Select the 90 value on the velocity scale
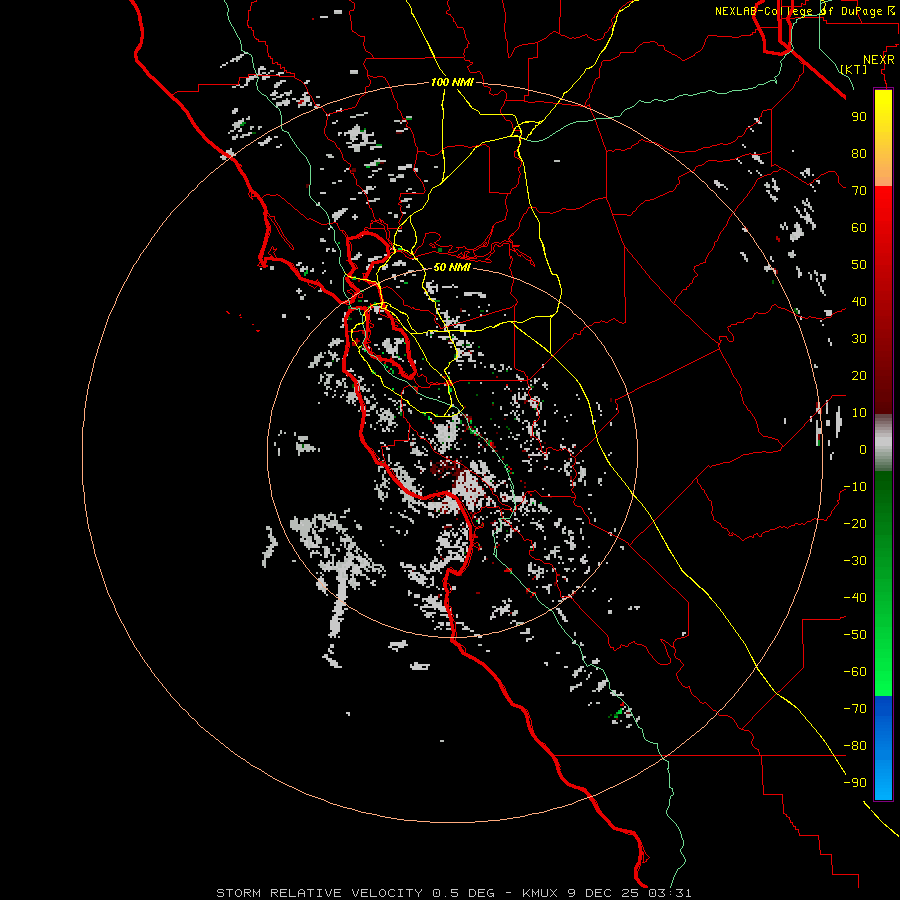This screenshot has height=900, width=900. click(859, 117)
